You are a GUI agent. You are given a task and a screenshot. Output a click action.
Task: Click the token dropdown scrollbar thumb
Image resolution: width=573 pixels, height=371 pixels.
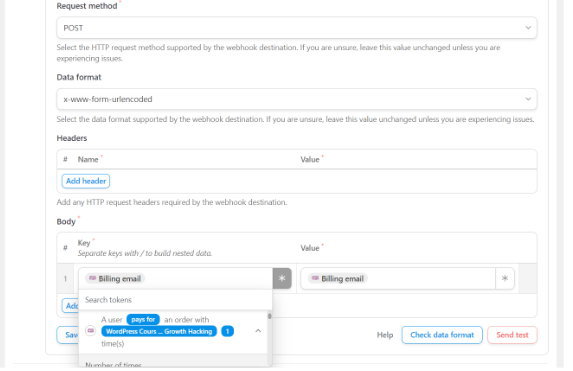tap(270, 316)
